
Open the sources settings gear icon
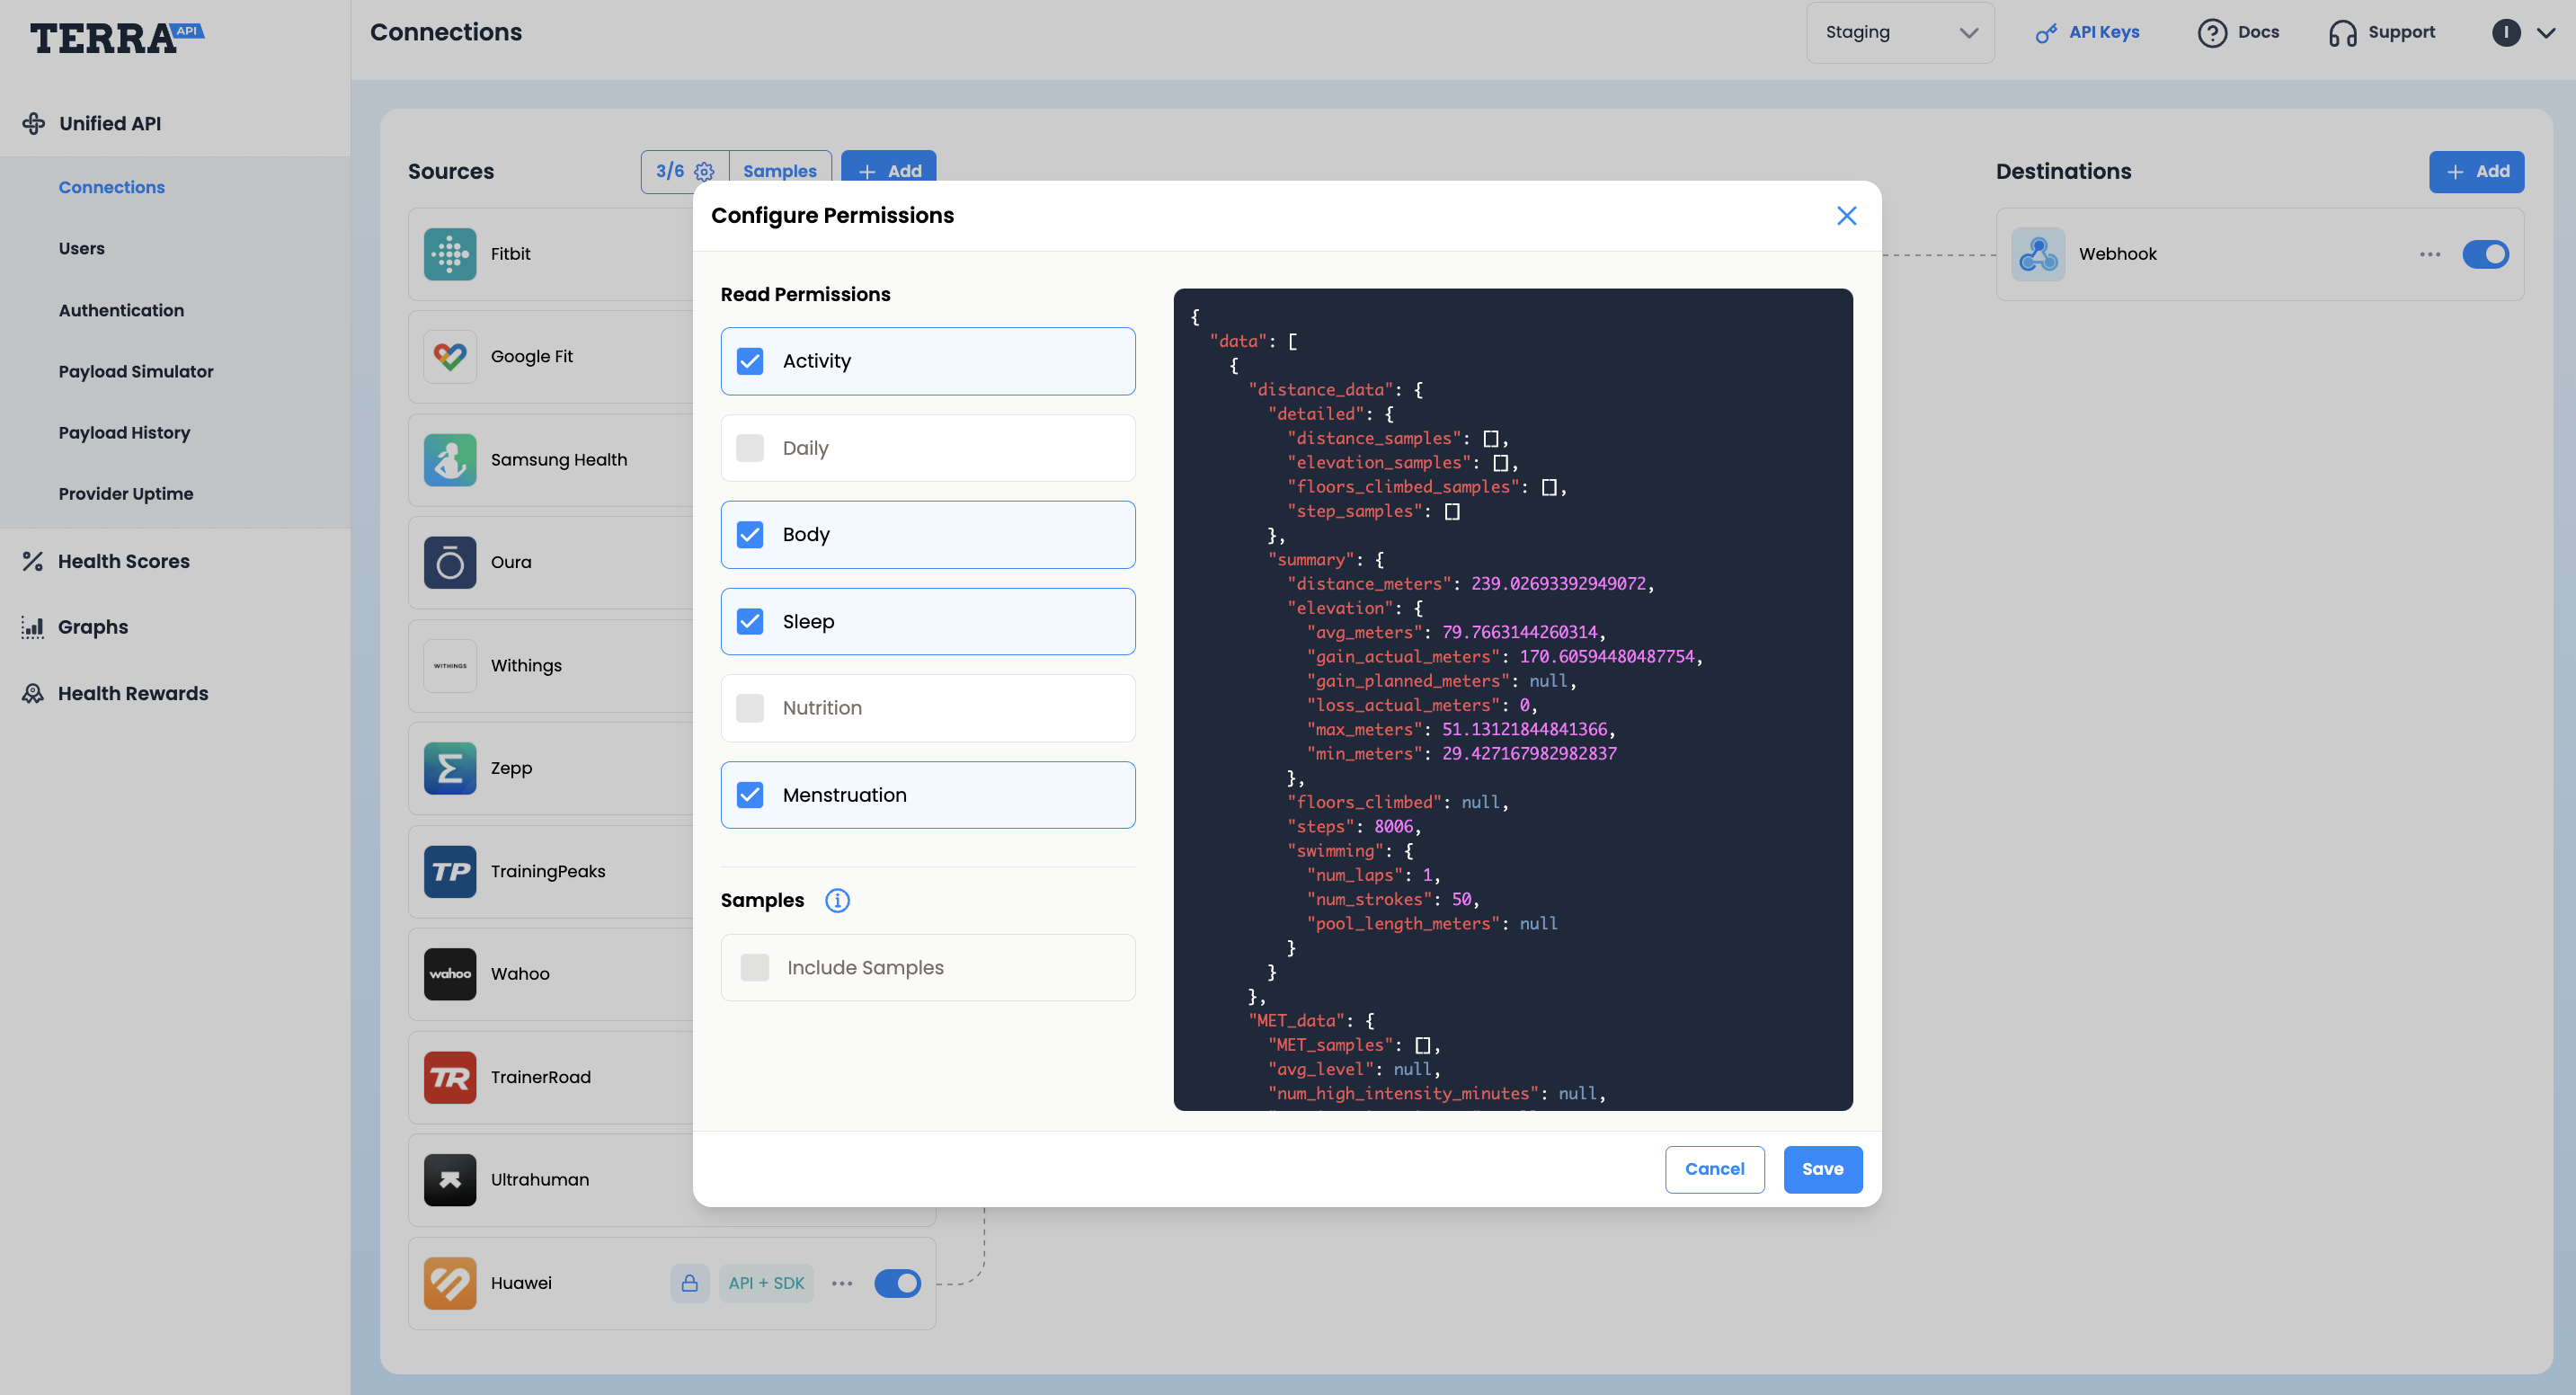tap(704, 171)
